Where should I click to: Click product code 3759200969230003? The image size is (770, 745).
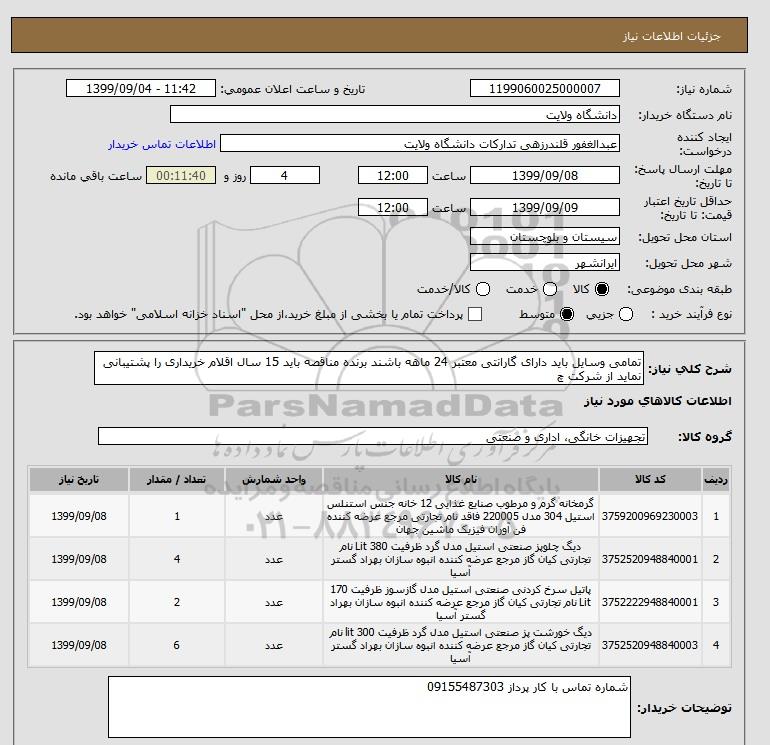[650, 516]
